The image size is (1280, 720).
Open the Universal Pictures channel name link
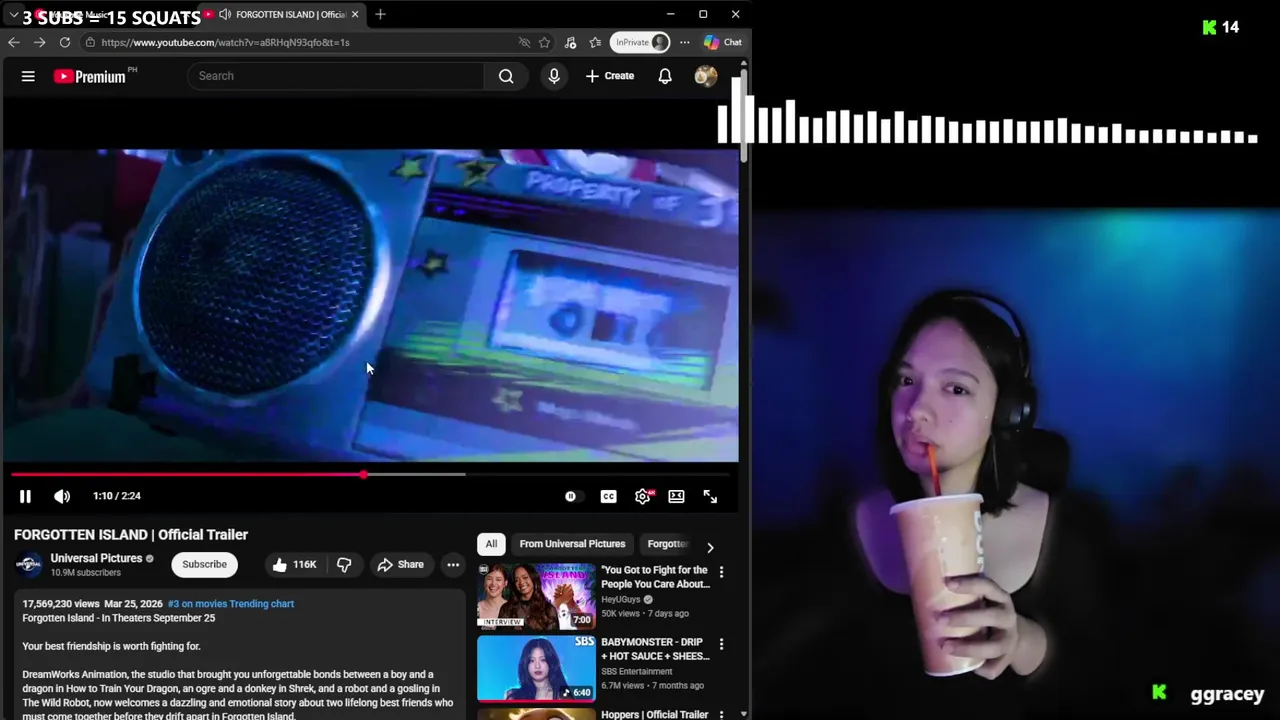(x=96, y=558)
